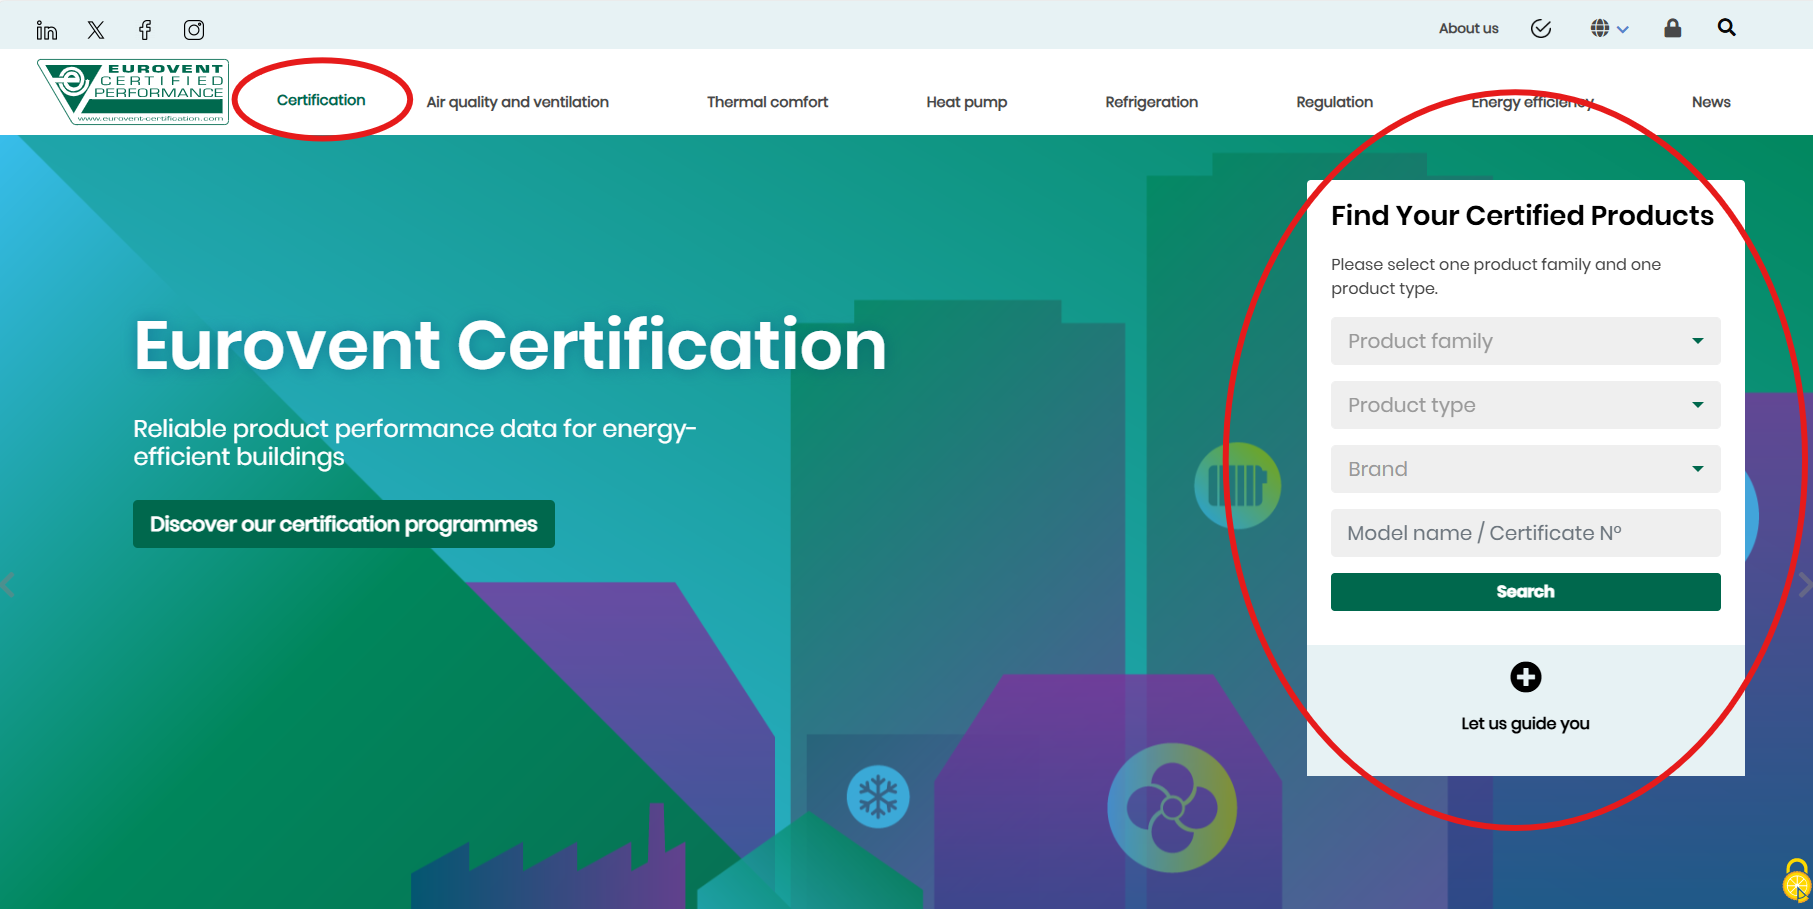Click the Model name / Certificate N° field
Viewport: 1813px width, 909px height.
[x=1525, y=533]
